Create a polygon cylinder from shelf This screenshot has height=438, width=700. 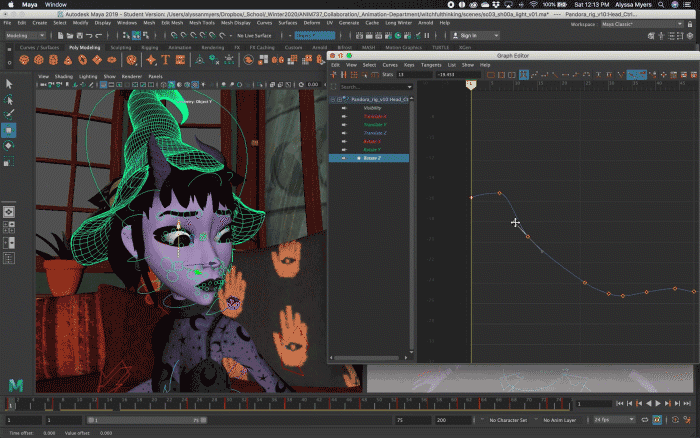click(54, 59)
